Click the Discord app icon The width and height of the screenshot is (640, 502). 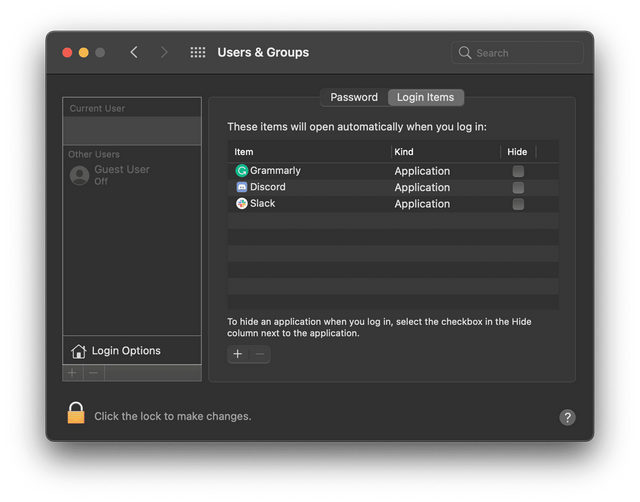tap(241, 187)
